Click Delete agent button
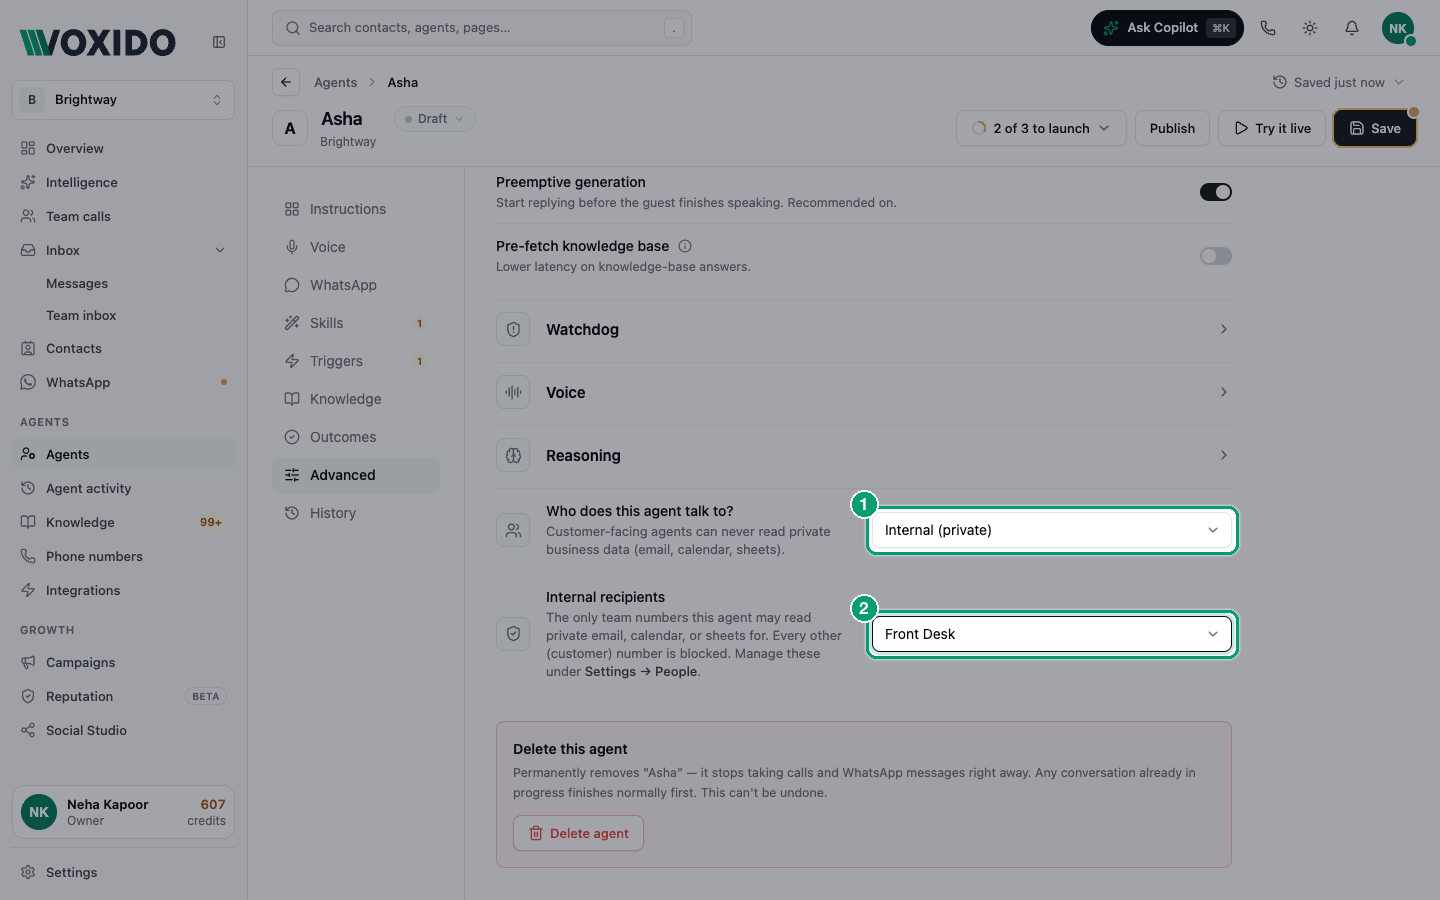This screenshot has height=900, width=1440. click(x=578, y=833)
